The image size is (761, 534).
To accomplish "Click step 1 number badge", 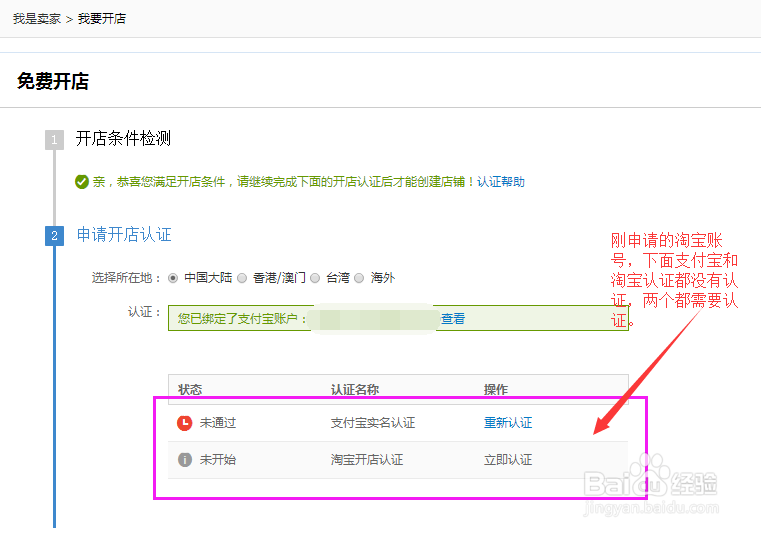I will point(54,140).
